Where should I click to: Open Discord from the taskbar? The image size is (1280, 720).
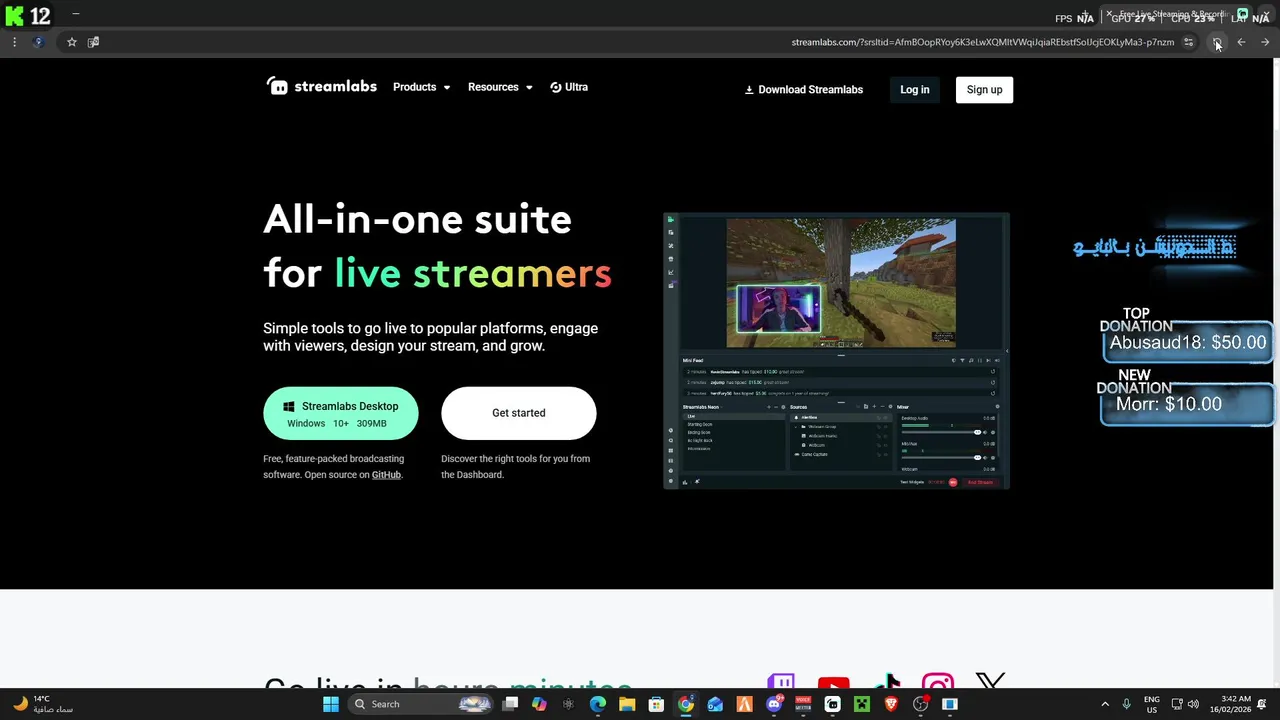tap(774, 704)
